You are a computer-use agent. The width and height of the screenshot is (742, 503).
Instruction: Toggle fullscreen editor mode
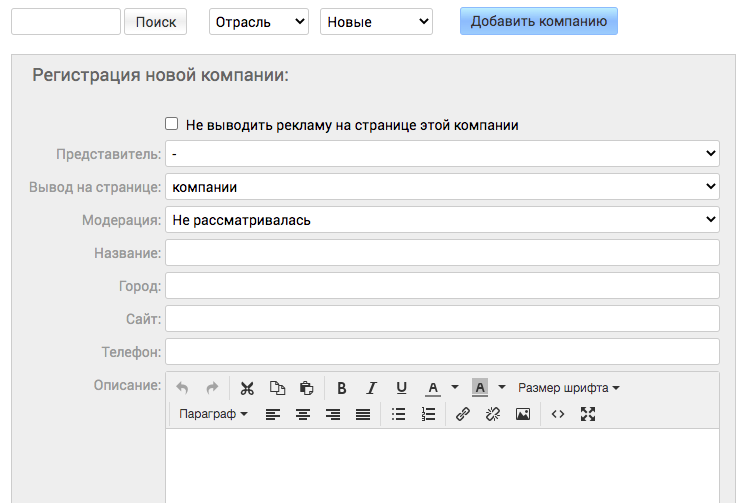click(588, 415)
